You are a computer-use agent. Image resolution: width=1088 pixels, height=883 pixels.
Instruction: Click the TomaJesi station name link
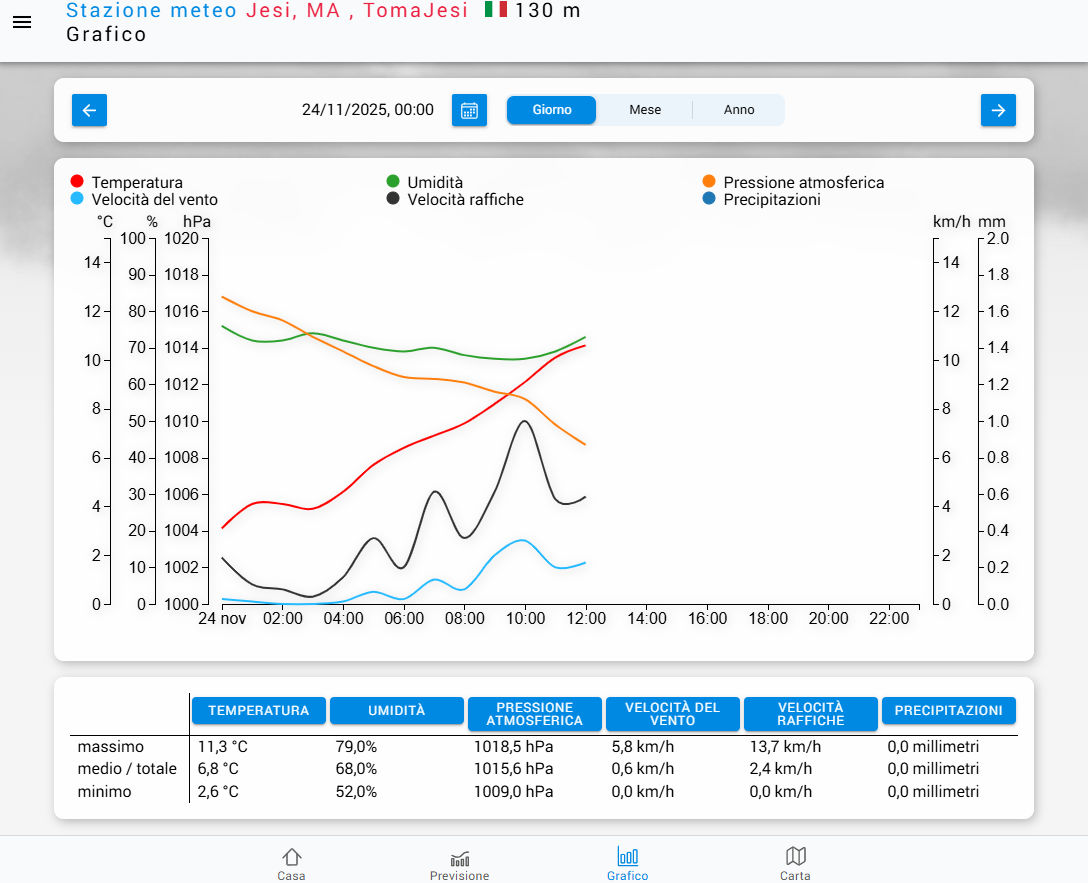(x=415, y=11)
